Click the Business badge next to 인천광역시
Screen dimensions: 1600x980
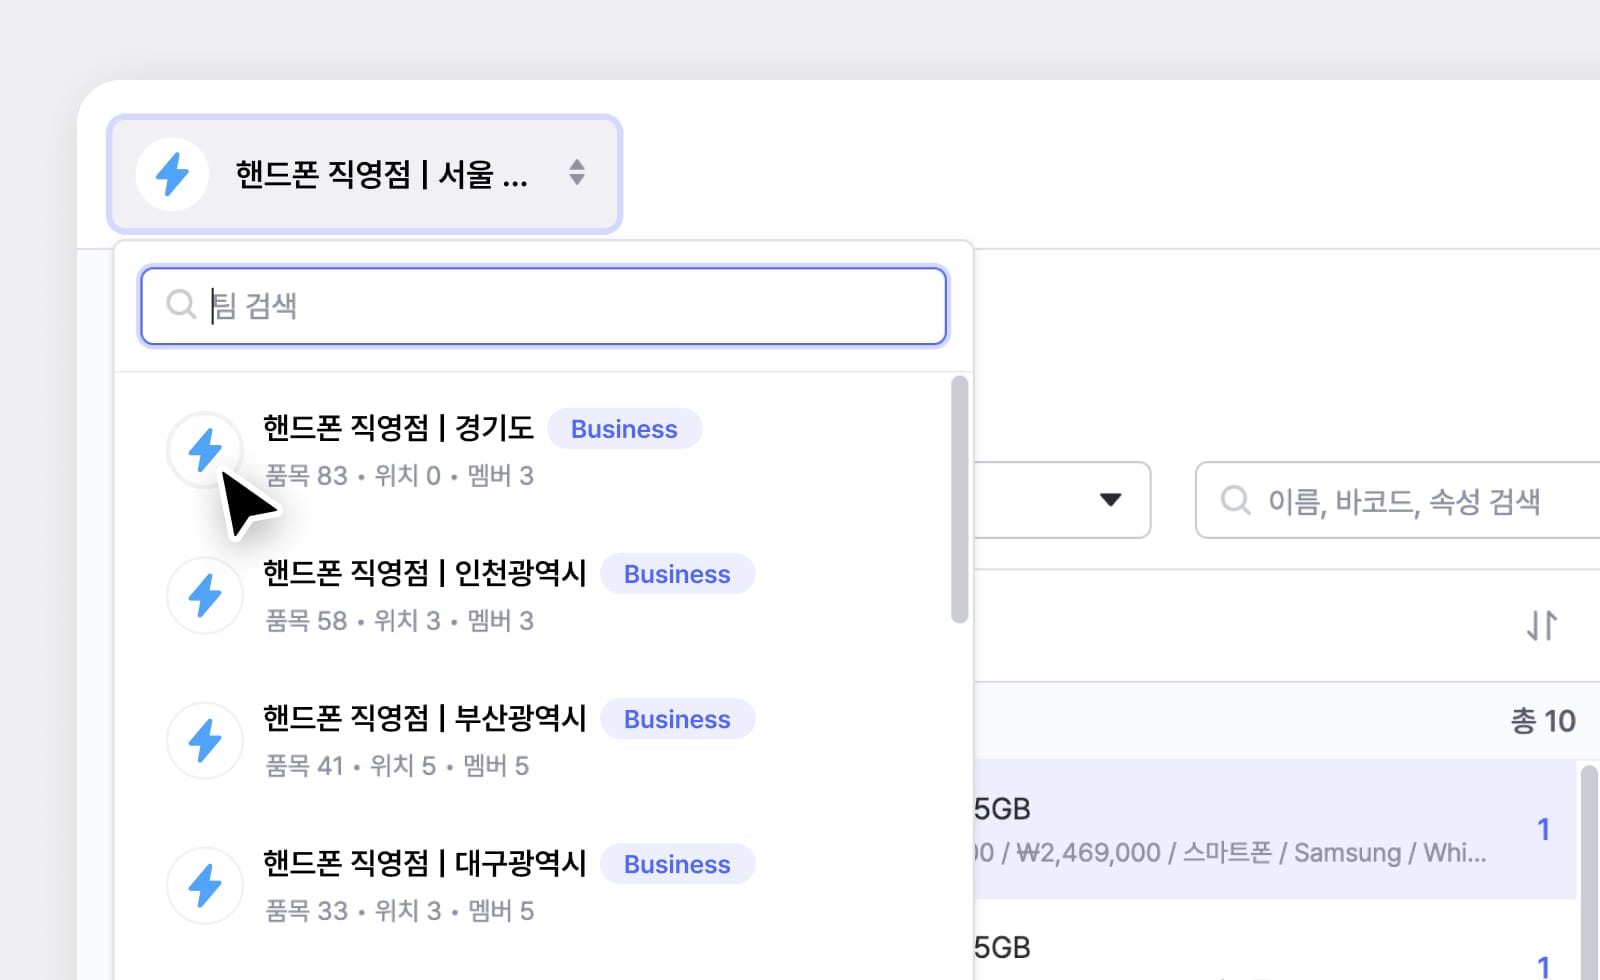pyautogui.click(x=677, y=574)
